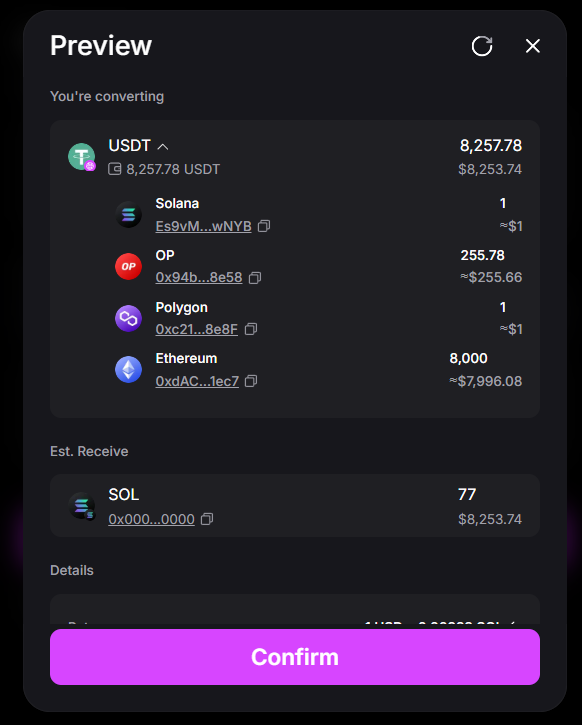Screen dimensions: 582x725
Task: Click the Solana chain logo
Action: pos(129,215)
